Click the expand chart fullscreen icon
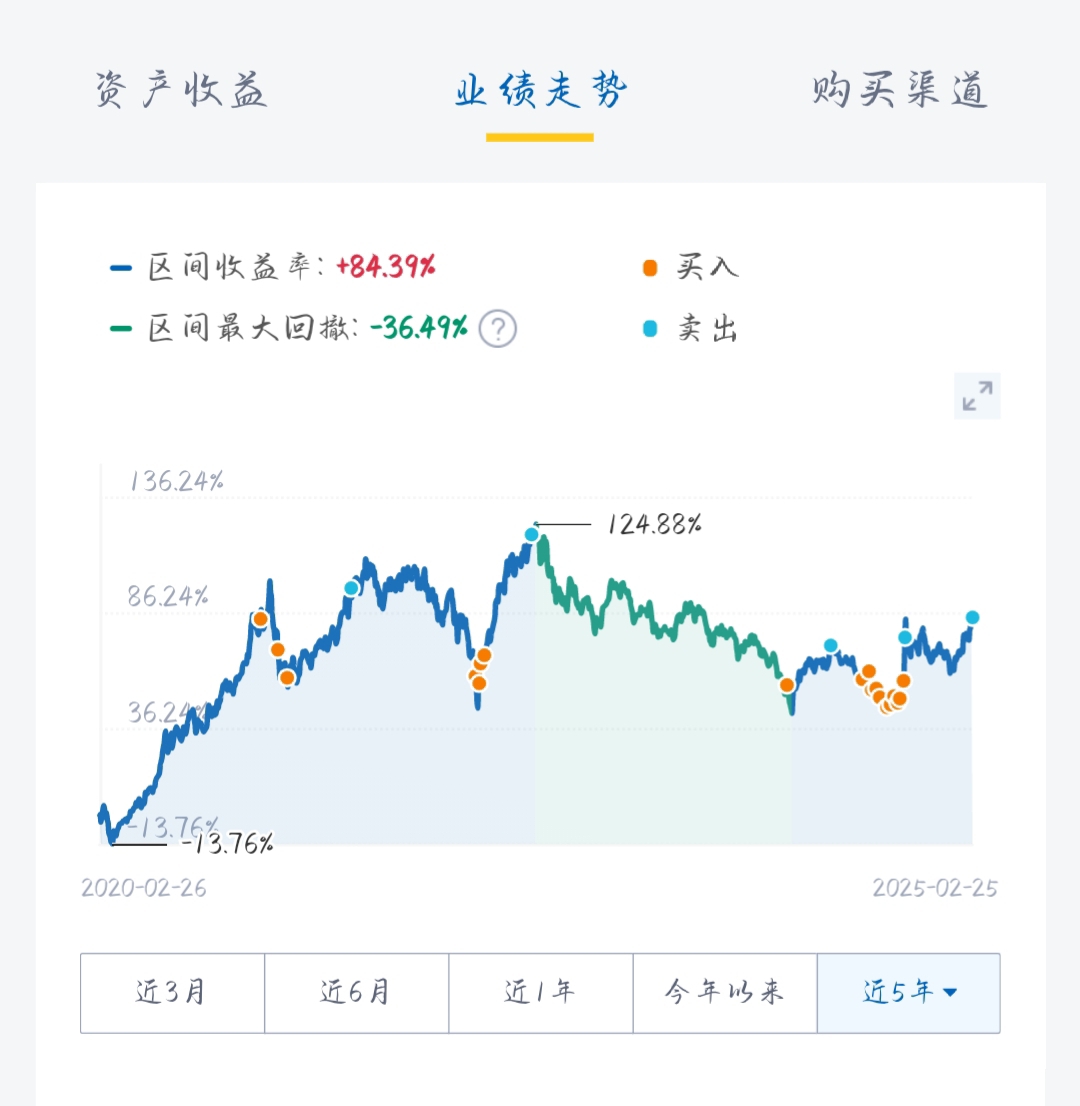This screenshot has width=1080, height=1106. [x=977, y=396]
